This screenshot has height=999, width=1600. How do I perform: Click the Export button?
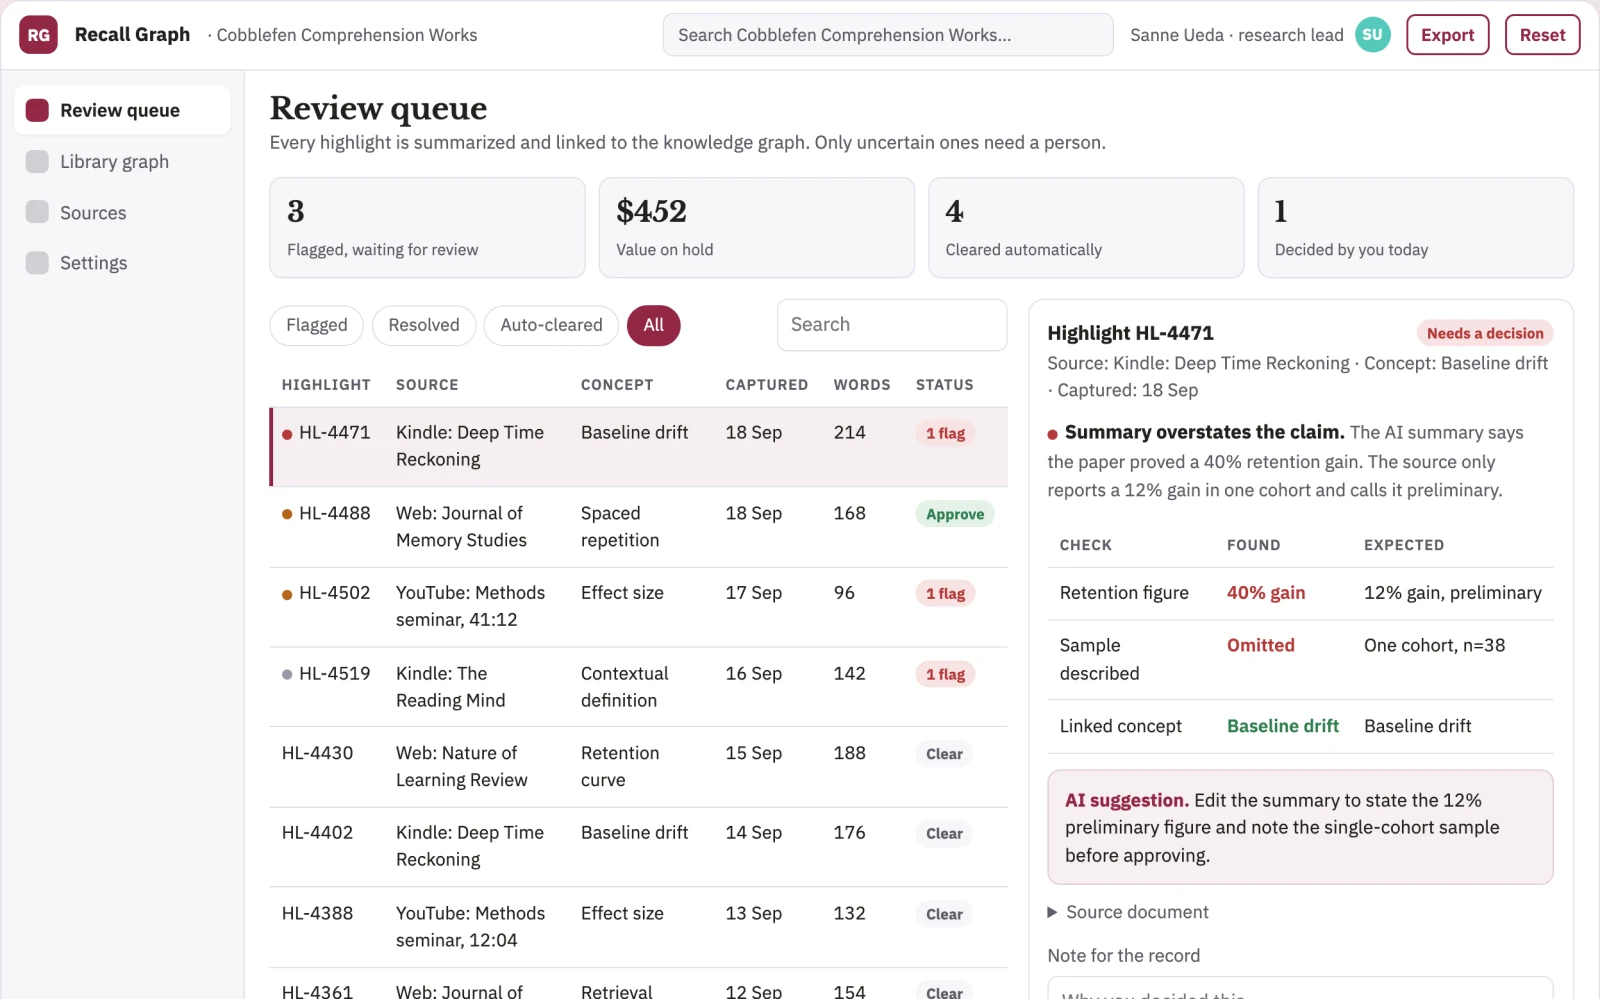[1447, 35]
